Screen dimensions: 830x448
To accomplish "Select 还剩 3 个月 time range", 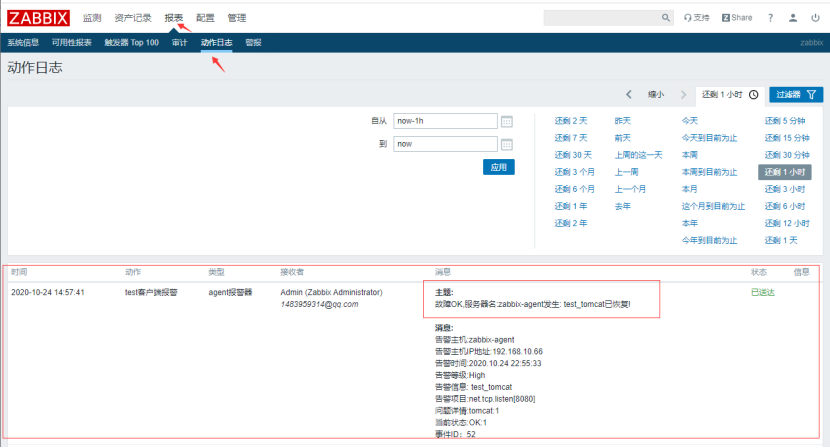I will pyautogui.click(x=574, y=172).
